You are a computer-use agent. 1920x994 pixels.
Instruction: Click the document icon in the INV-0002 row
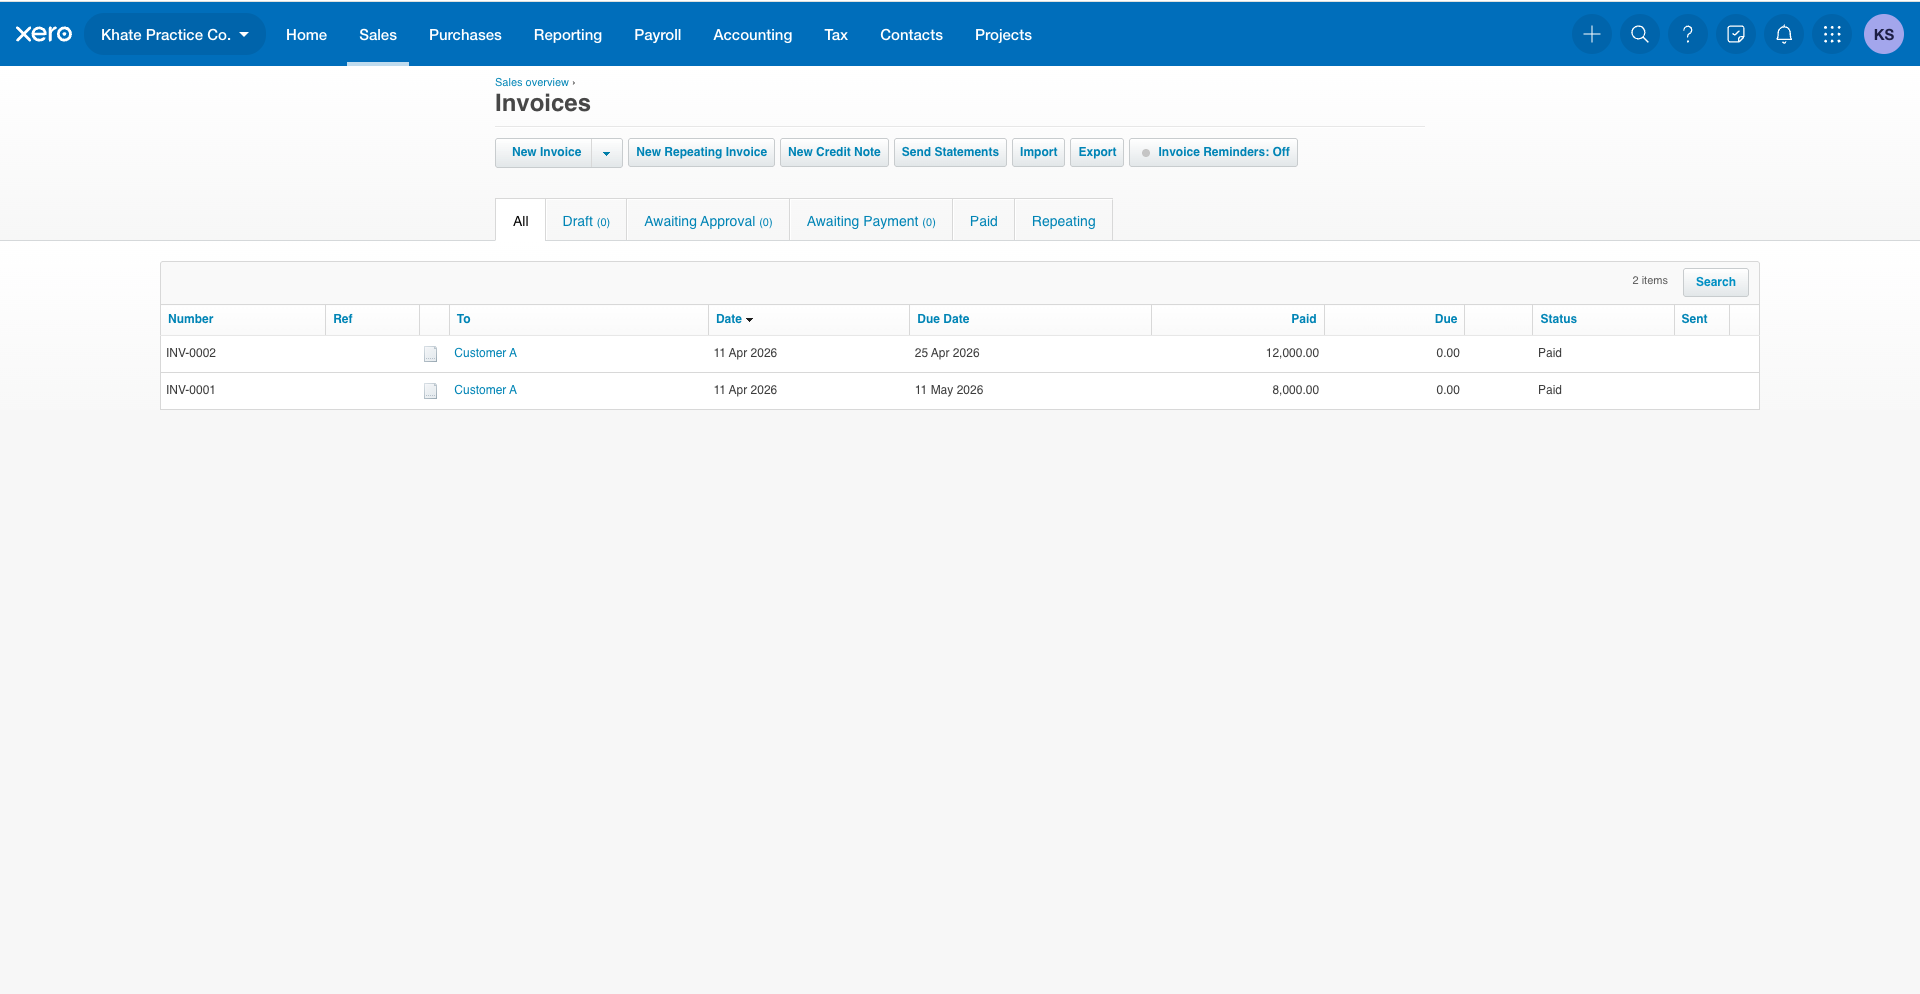(x=431, y=354)
